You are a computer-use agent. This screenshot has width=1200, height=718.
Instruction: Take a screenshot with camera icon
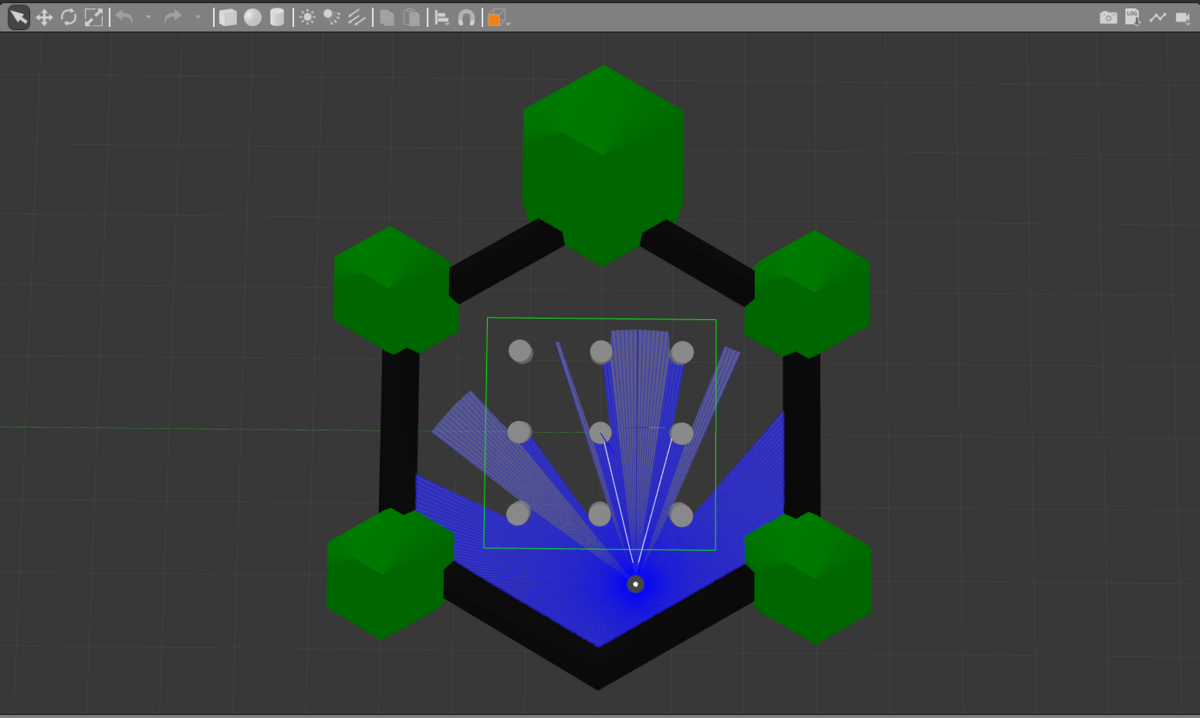1108,17
